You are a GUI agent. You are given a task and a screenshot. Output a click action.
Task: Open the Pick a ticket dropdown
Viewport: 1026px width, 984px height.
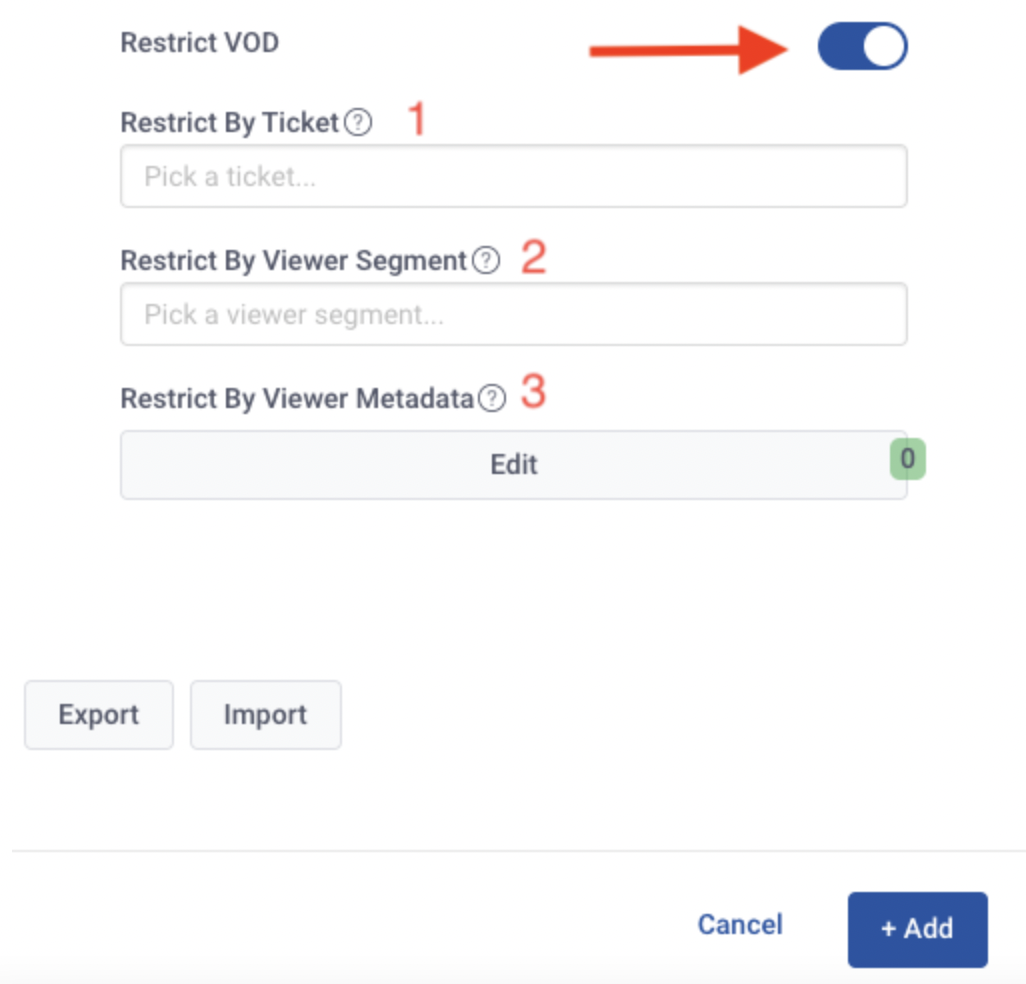point(514,177)
